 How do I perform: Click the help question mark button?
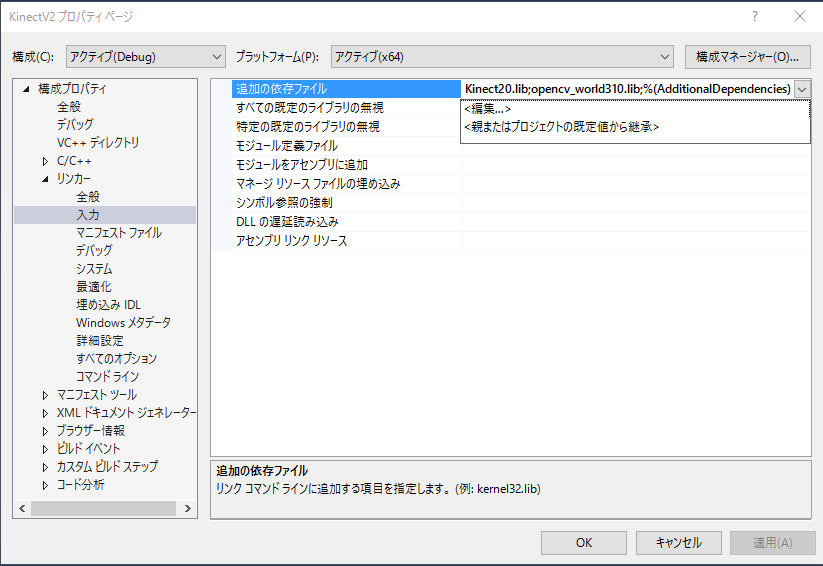coord(754,17)
